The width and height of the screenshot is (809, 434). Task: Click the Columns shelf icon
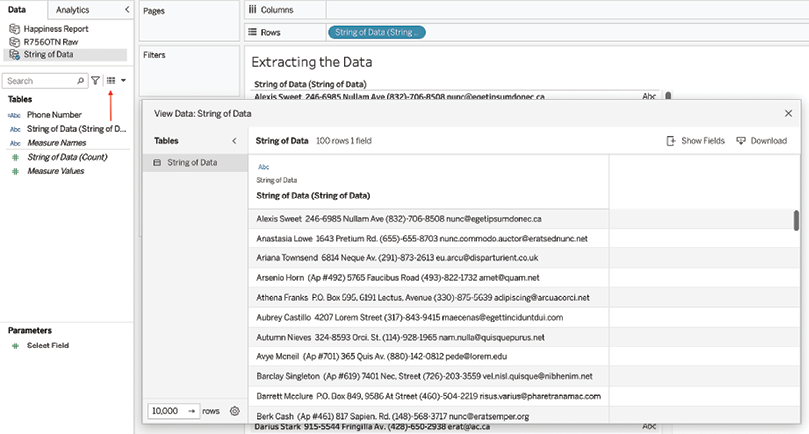coord(252,9)
